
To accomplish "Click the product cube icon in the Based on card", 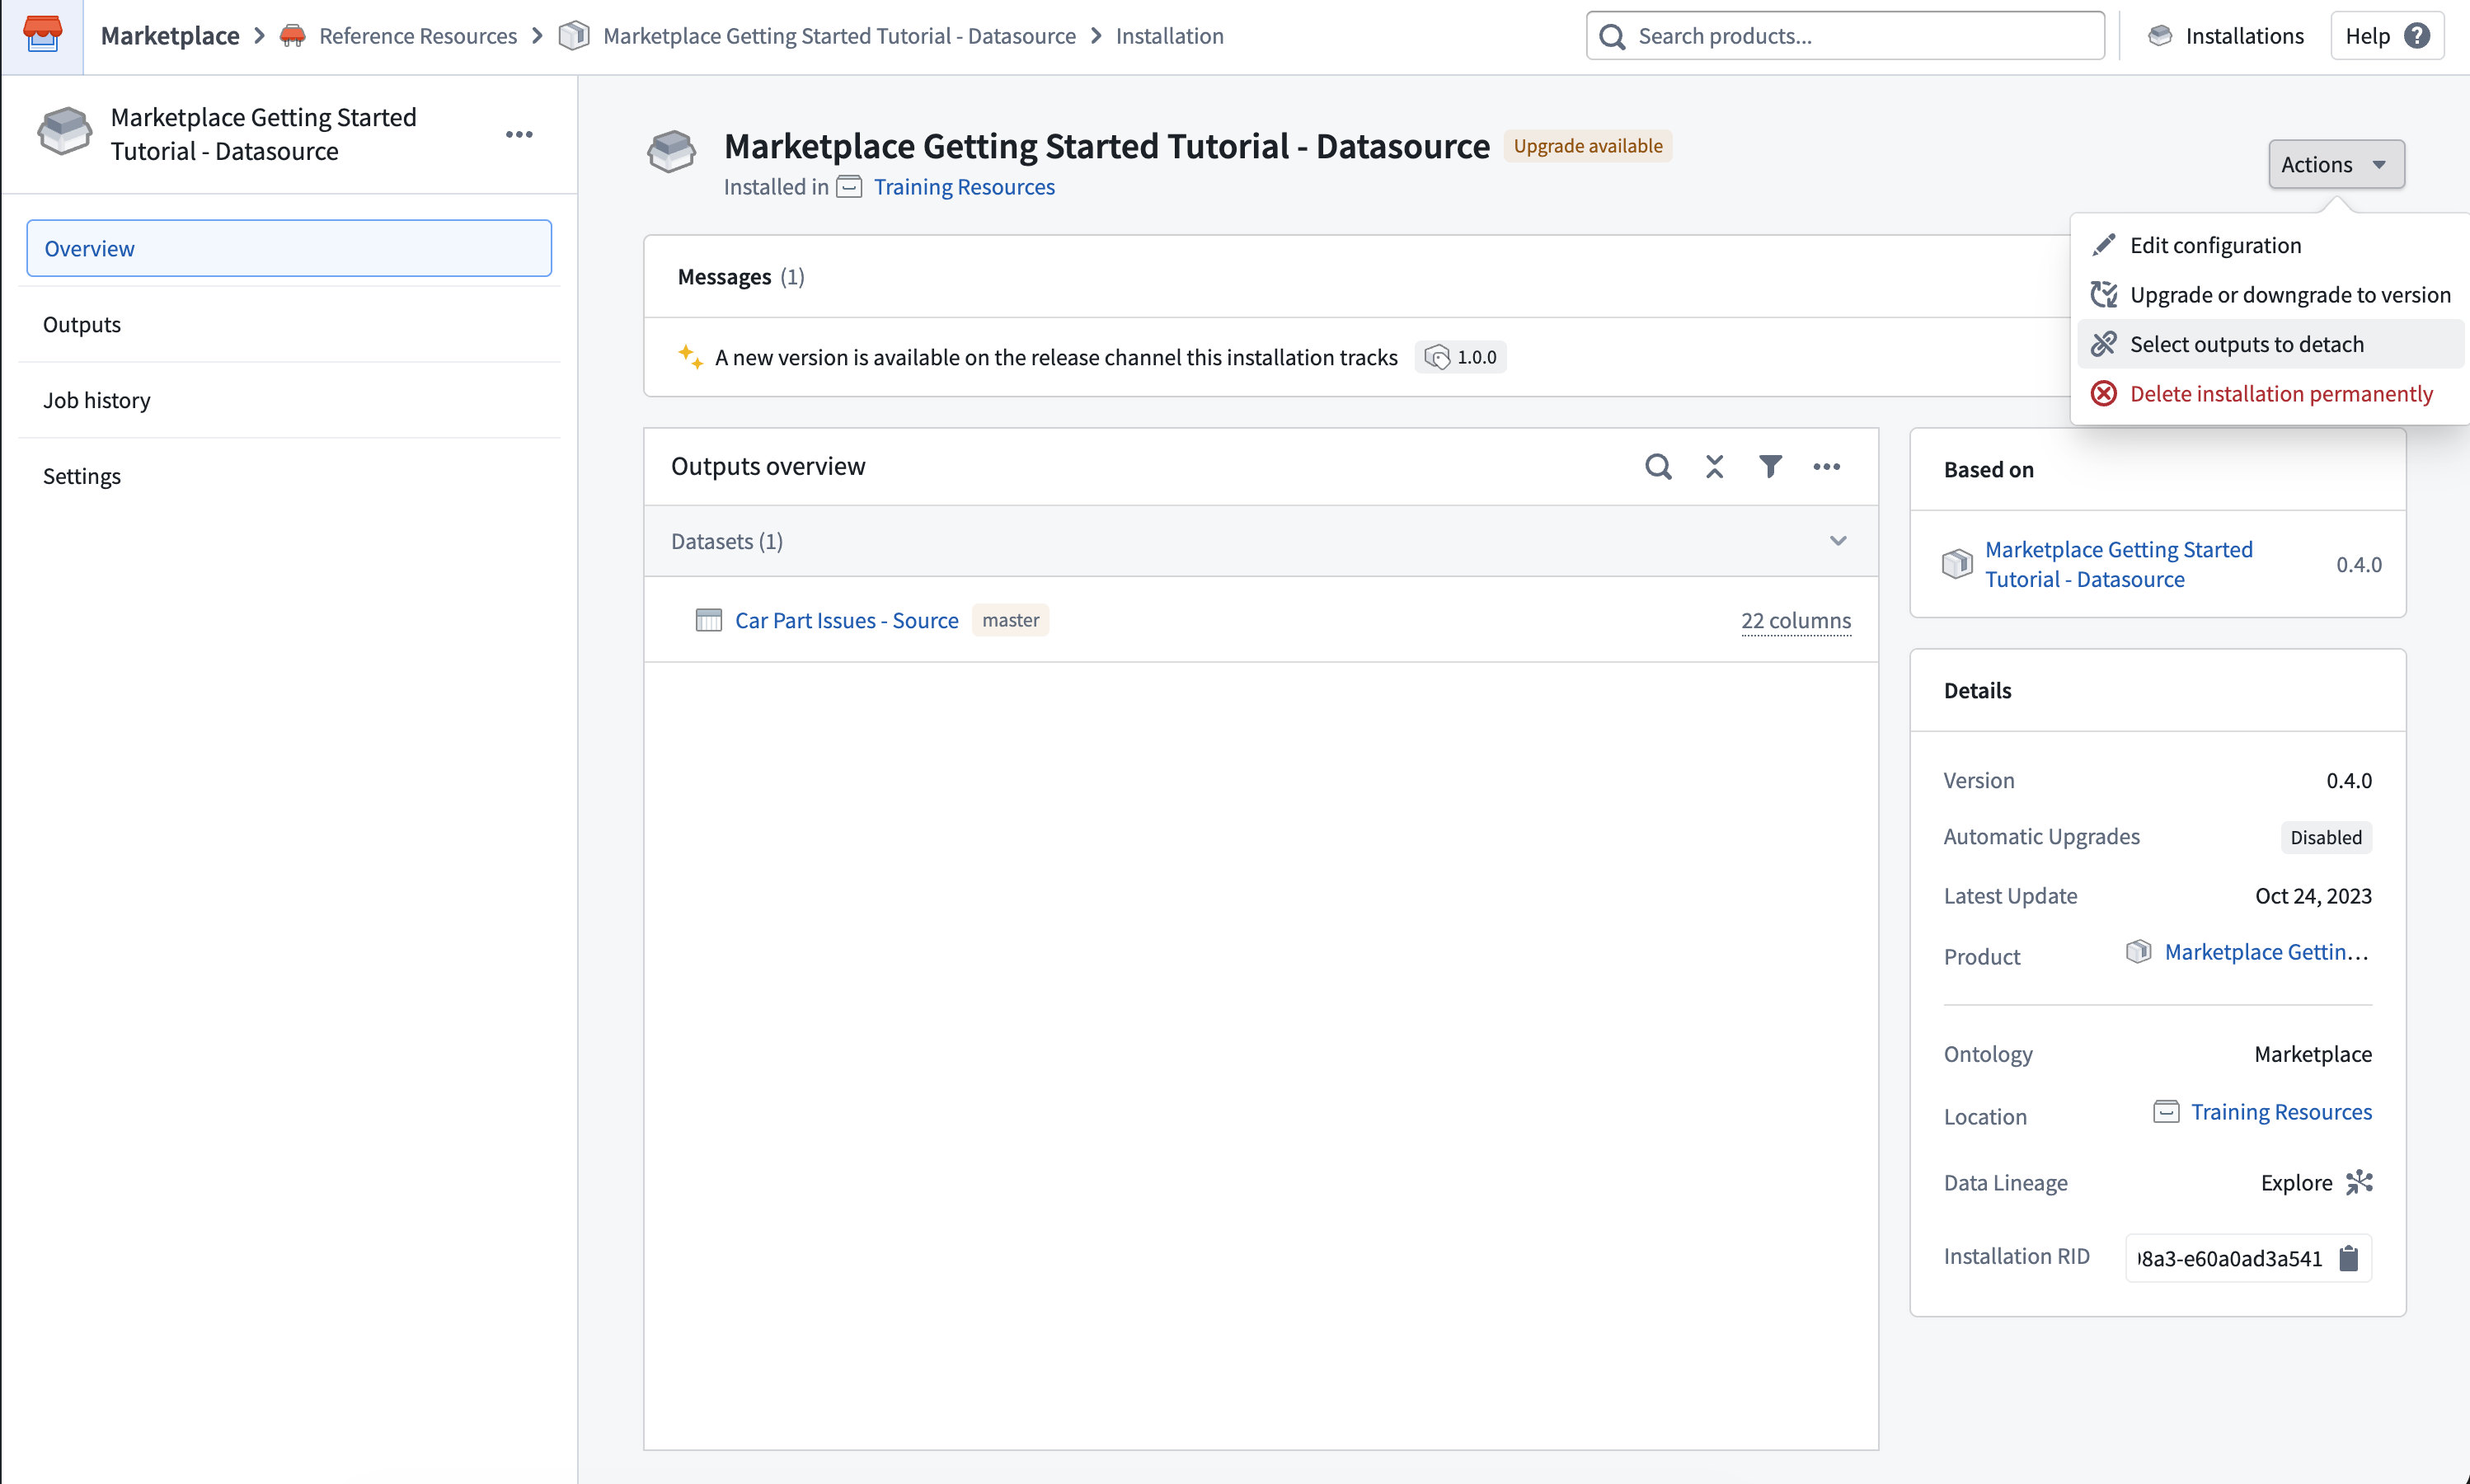I will tap(1957, 564).
